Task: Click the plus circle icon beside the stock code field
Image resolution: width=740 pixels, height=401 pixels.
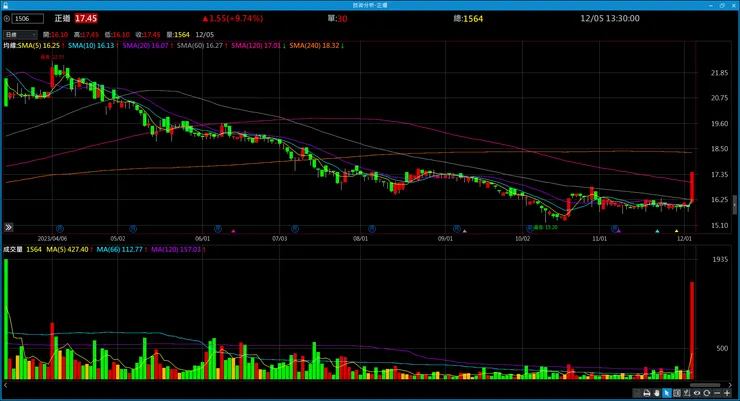Action: [7, 19]
